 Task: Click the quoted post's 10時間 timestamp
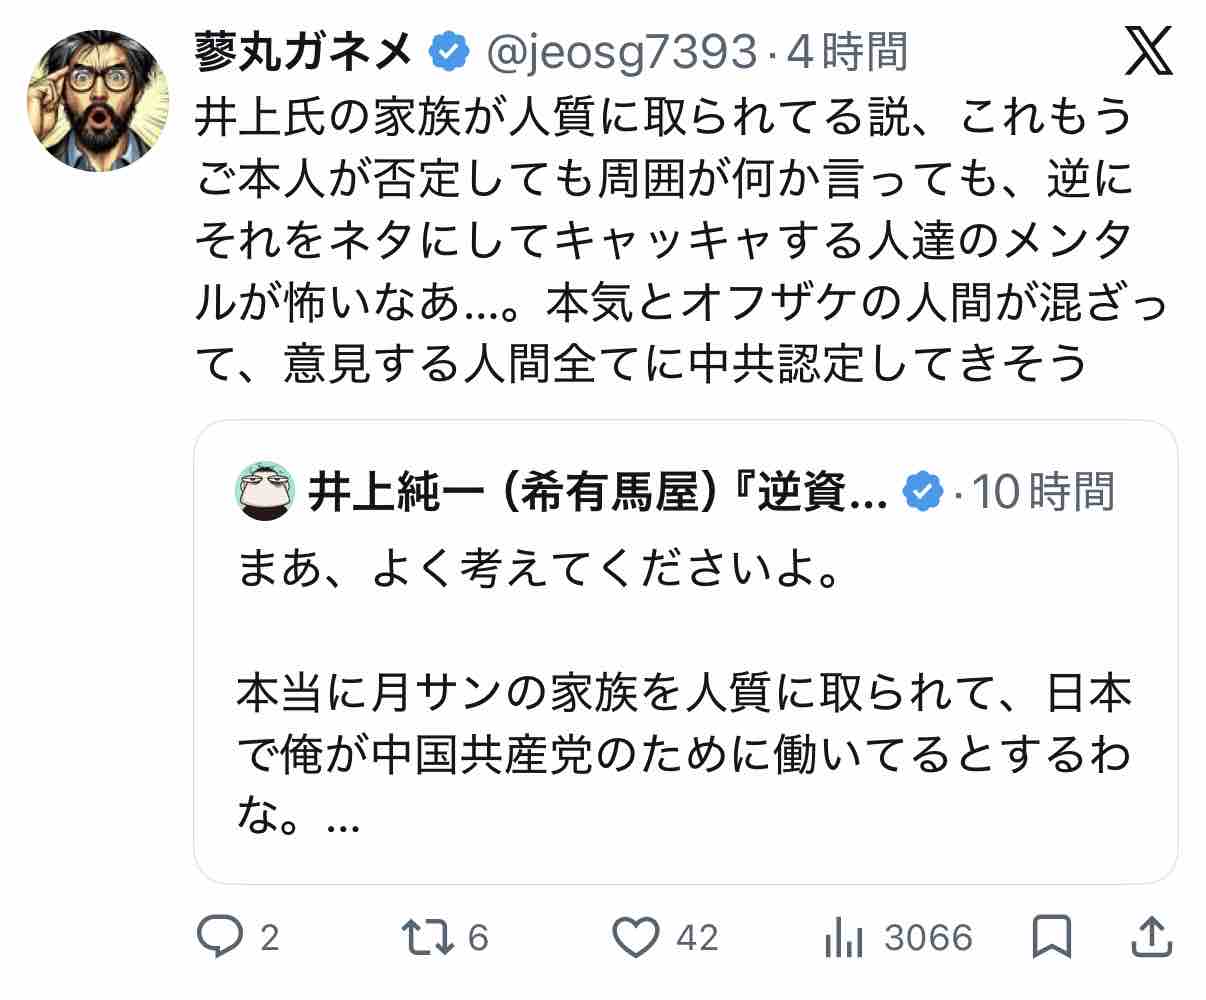pyautogui.click(x=1043, y=491)
